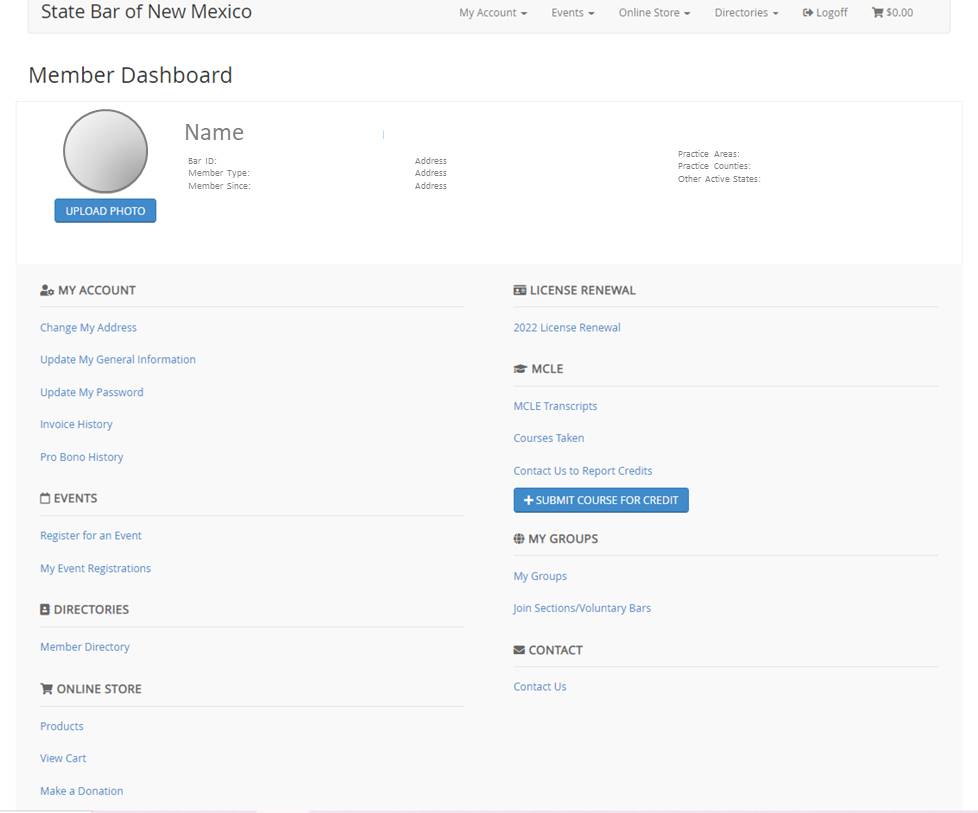Image resolution: width=978 pixels, height=813 pixels.
Task: Click the Member Since label
Action: pyautogui.click(x=220, y=186)
